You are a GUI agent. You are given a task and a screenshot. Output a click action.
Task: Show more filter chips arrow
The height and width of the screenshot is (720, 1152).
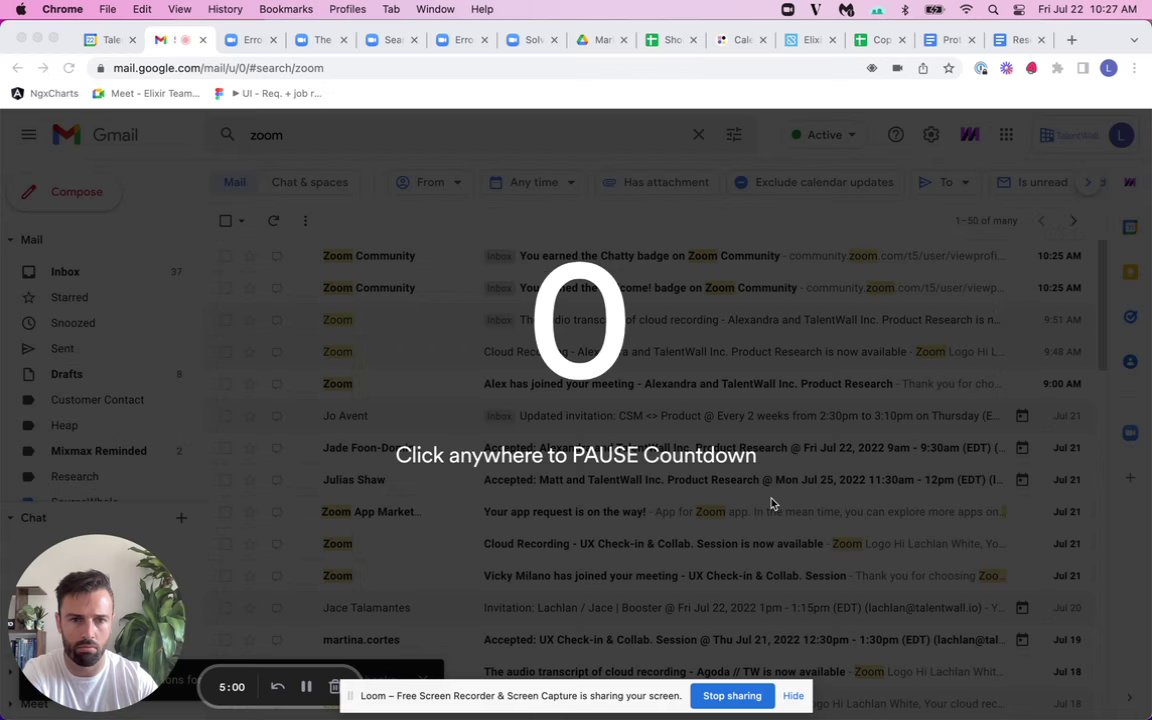(1088, 182)
